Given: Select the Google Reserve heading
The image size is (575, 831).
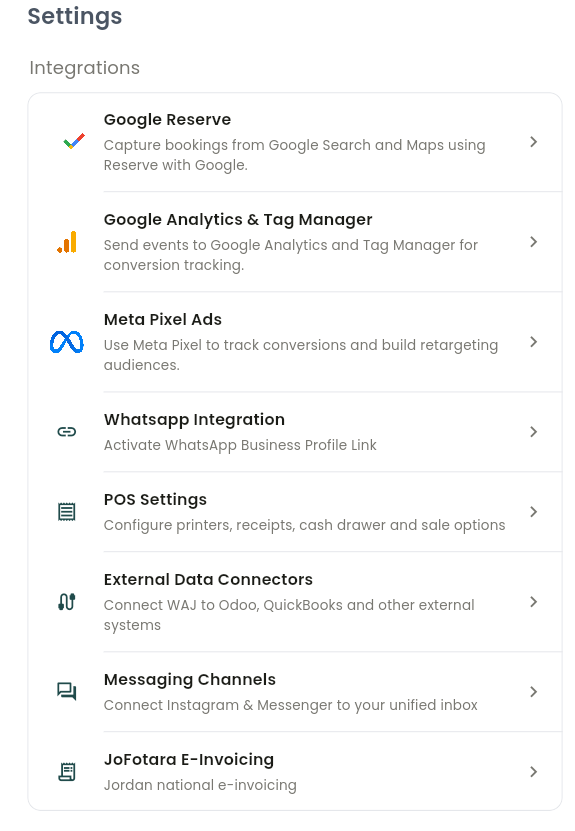Looking at the screenshot, I should point(167,120).
